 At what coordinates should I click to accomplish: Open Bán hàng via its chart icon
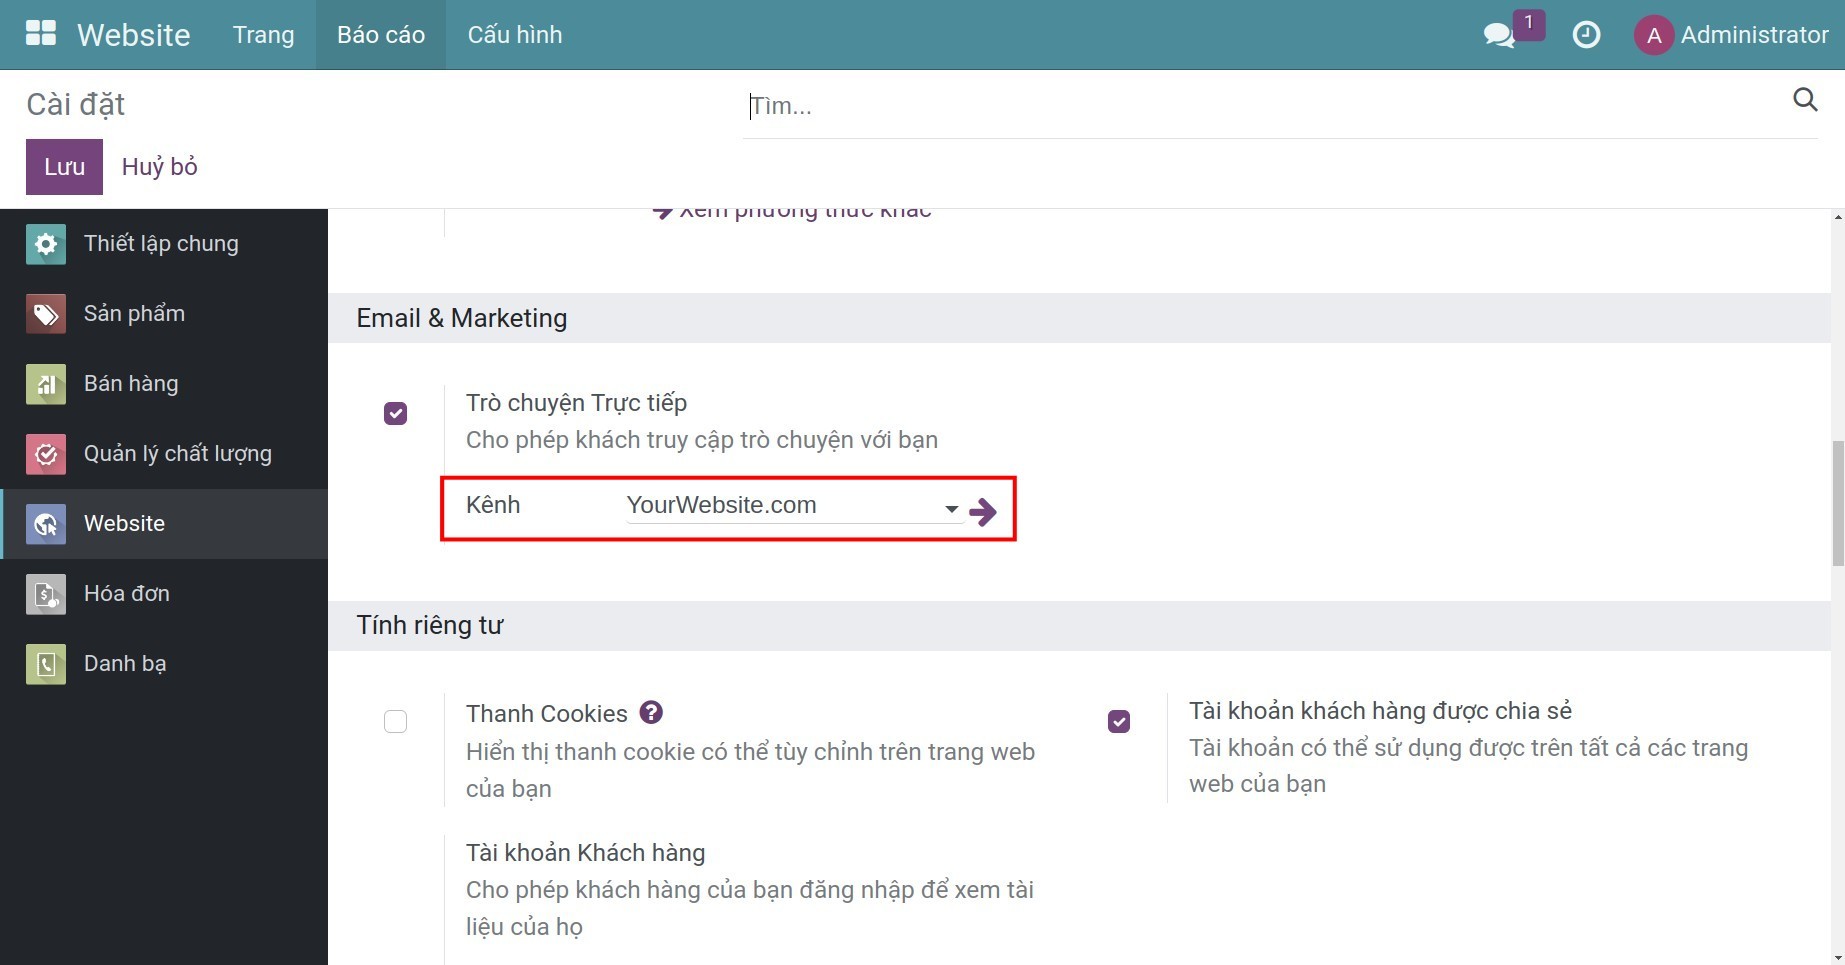pos(45,384)
